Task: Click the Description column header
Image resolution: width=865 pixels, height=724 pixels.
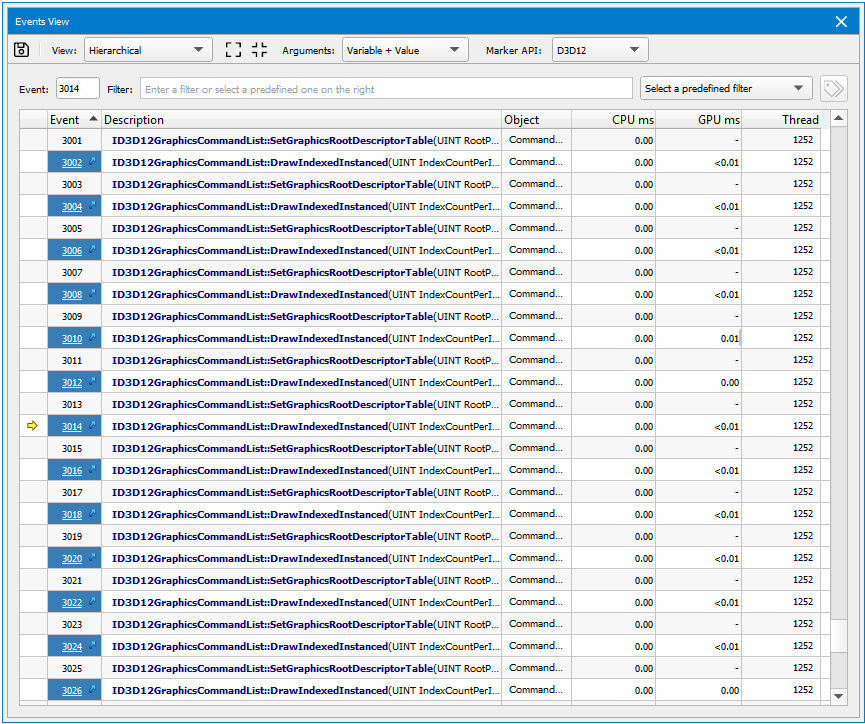Action: point(300,120)
